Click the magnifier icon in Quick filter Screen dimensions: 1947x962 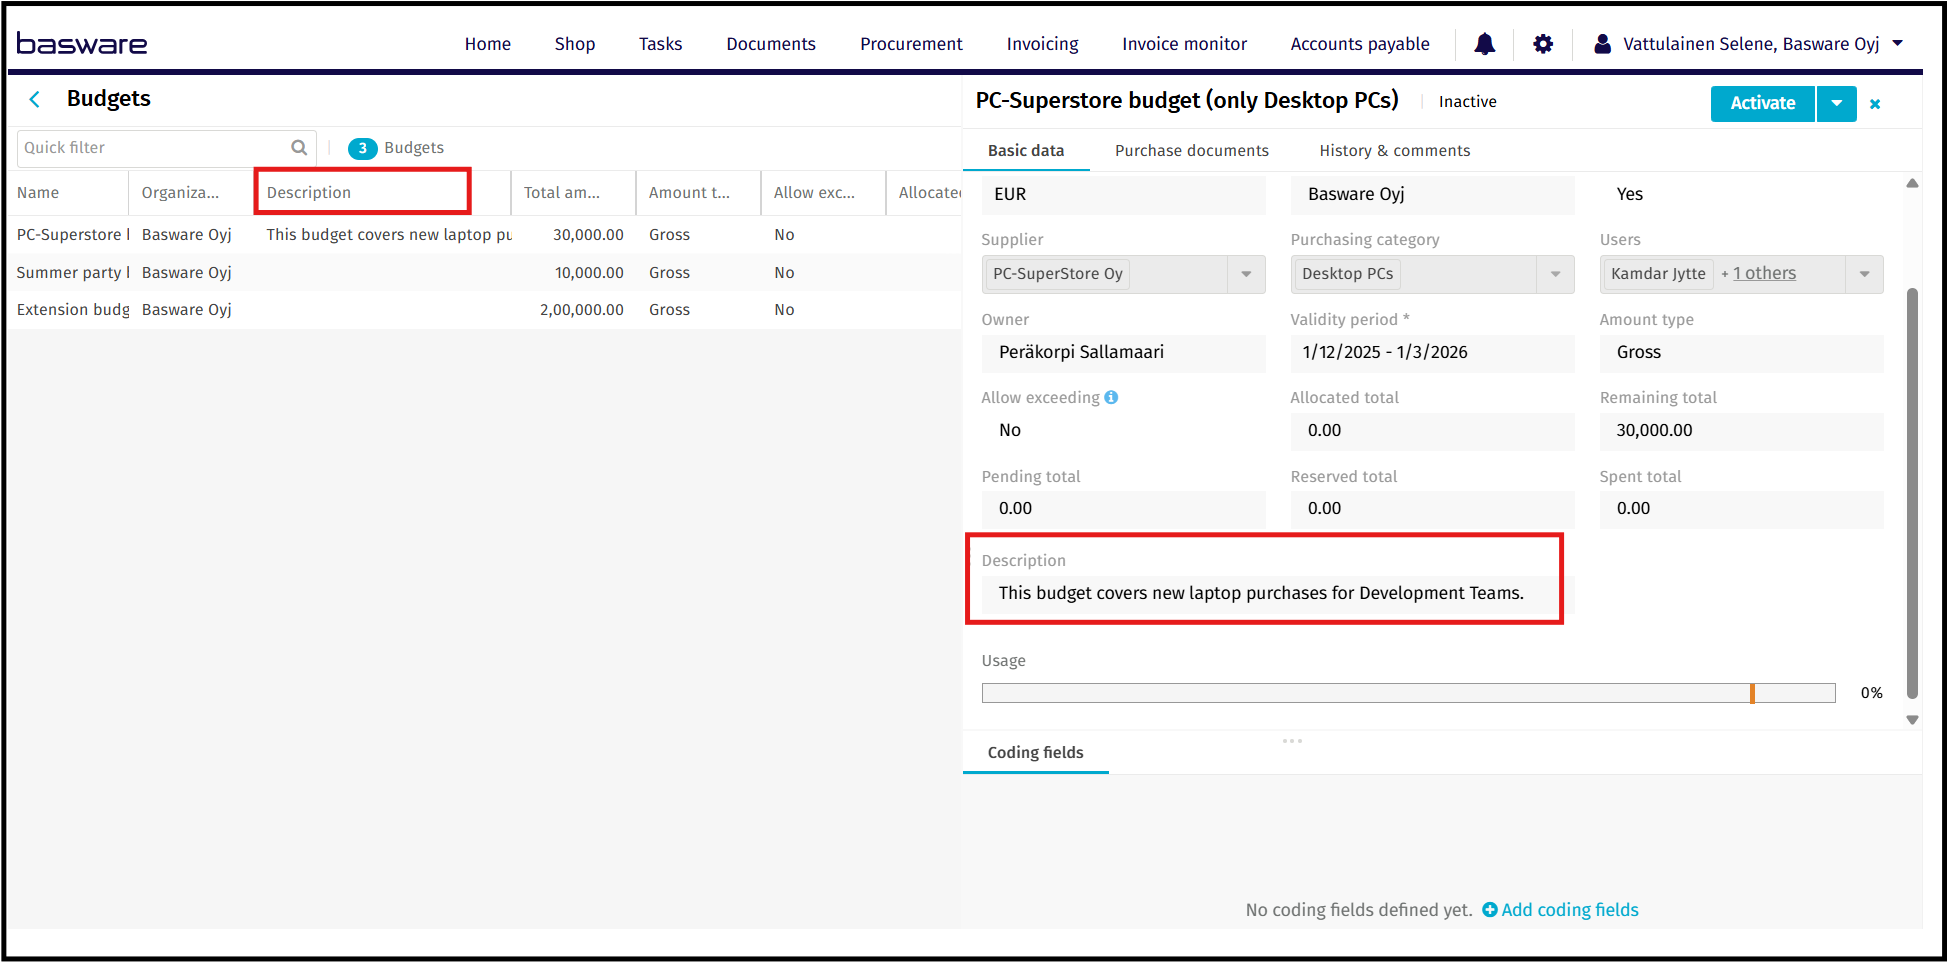click(x=299, y=148)
